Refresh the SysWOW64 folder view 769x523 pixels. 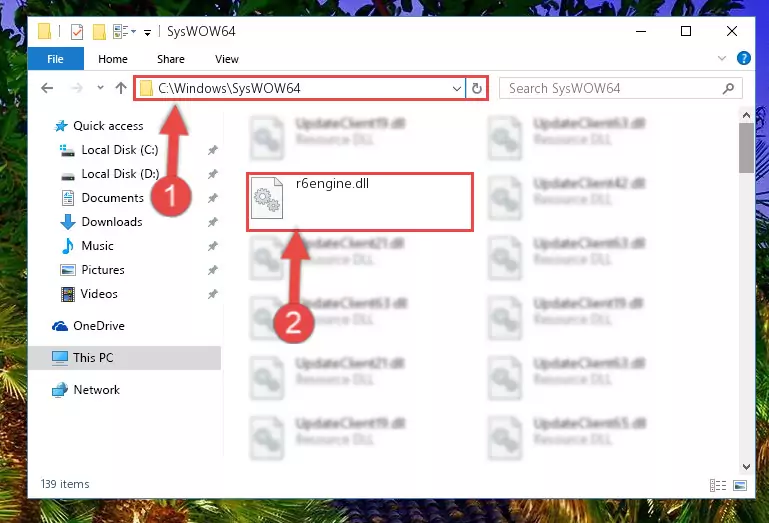[477, 89]
